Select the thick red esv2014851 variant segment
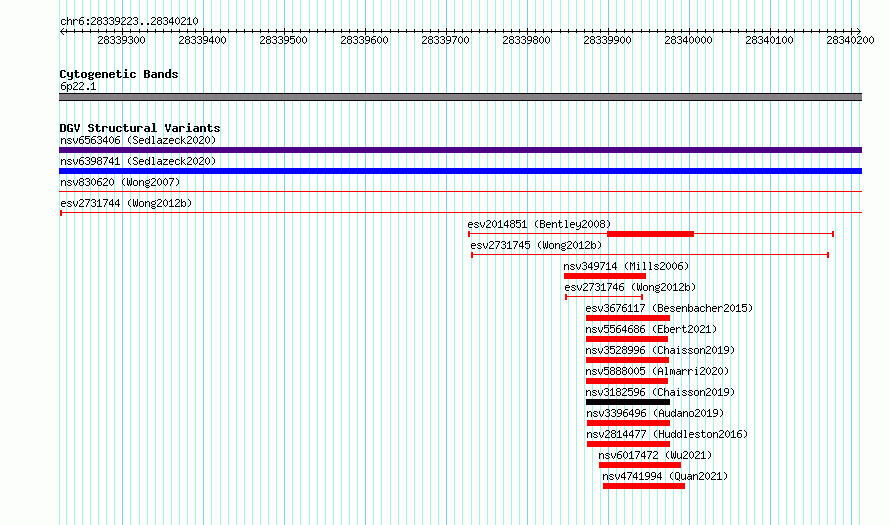 pyautogui.click(x=650, y=234)
